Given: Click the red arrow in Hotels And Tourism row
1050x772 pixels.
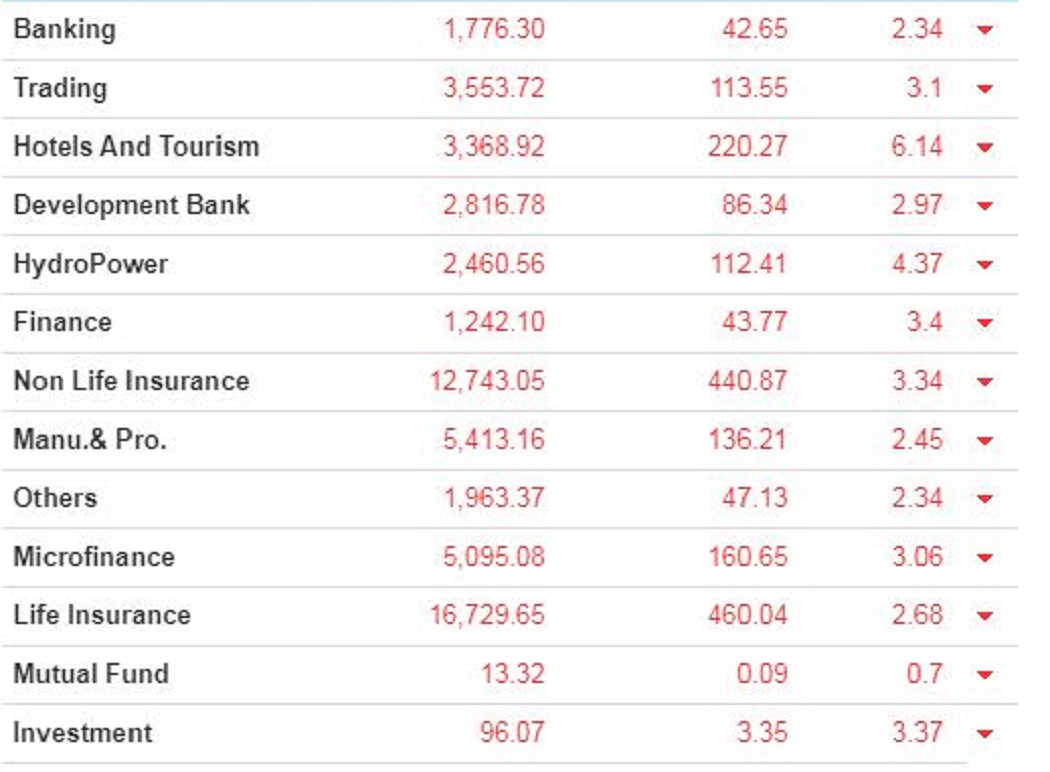Looking at the screenshot, I should [x=985, y=148].
